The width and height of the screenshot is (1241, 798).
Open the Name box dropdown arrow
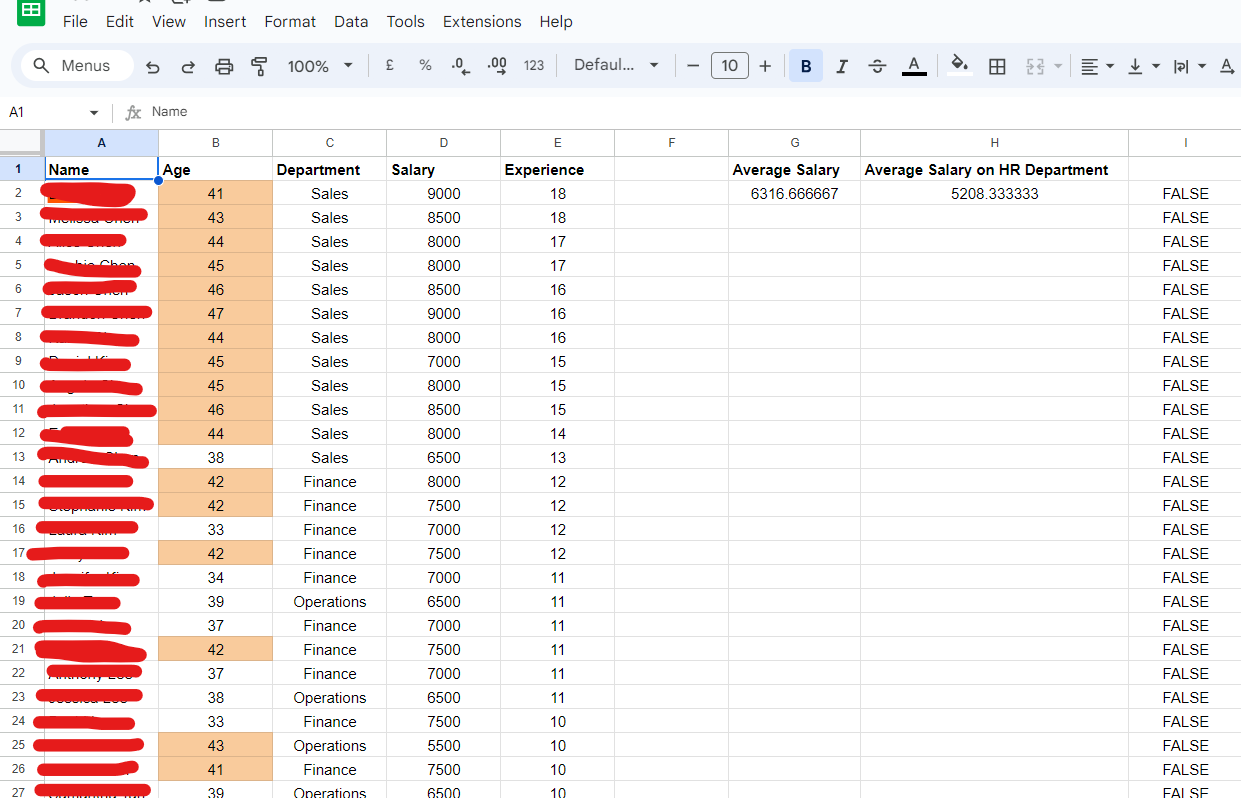[x=94, y=113]
